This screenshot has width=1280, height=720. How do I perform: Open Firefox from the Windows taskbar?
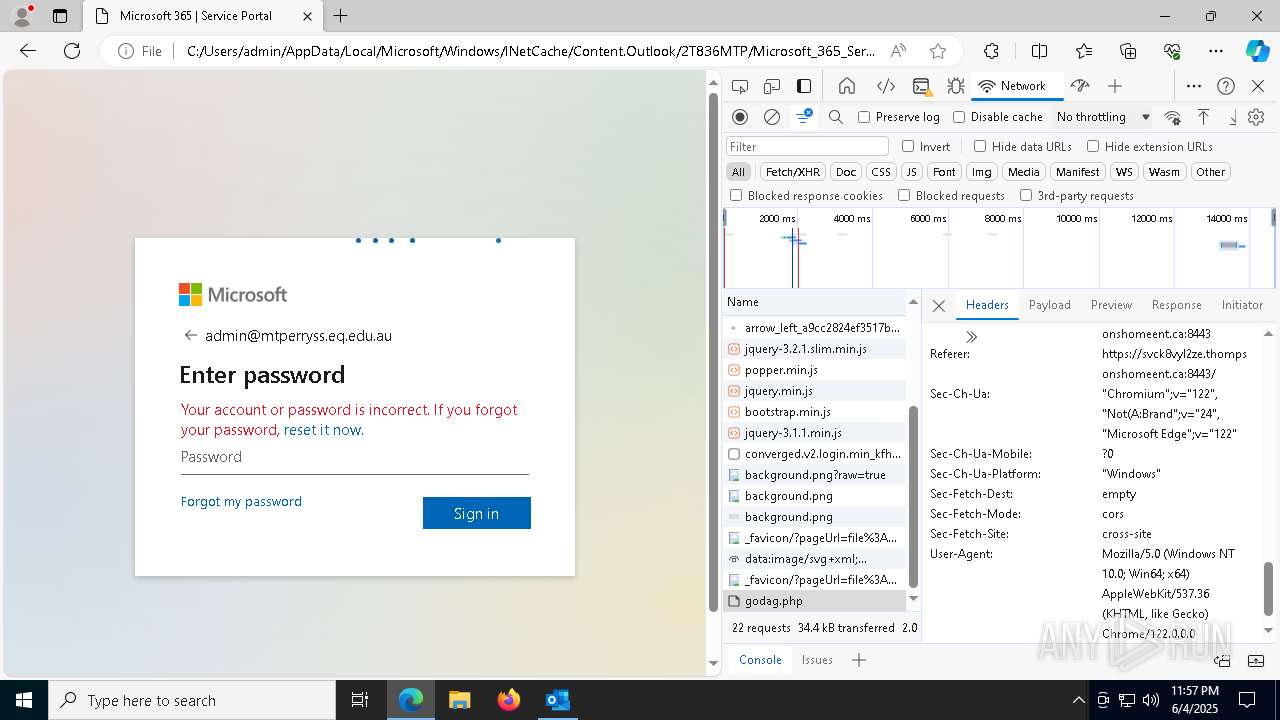click(508, 700)
